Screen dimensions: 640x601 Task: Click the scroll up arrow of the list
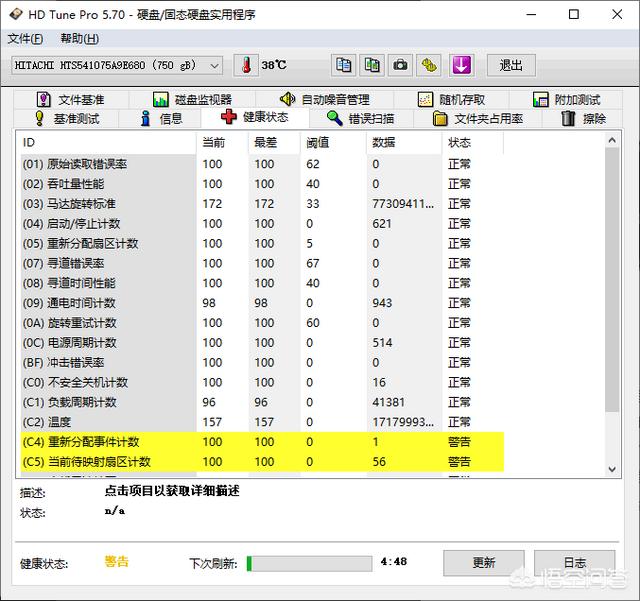(x=612, y=140)
